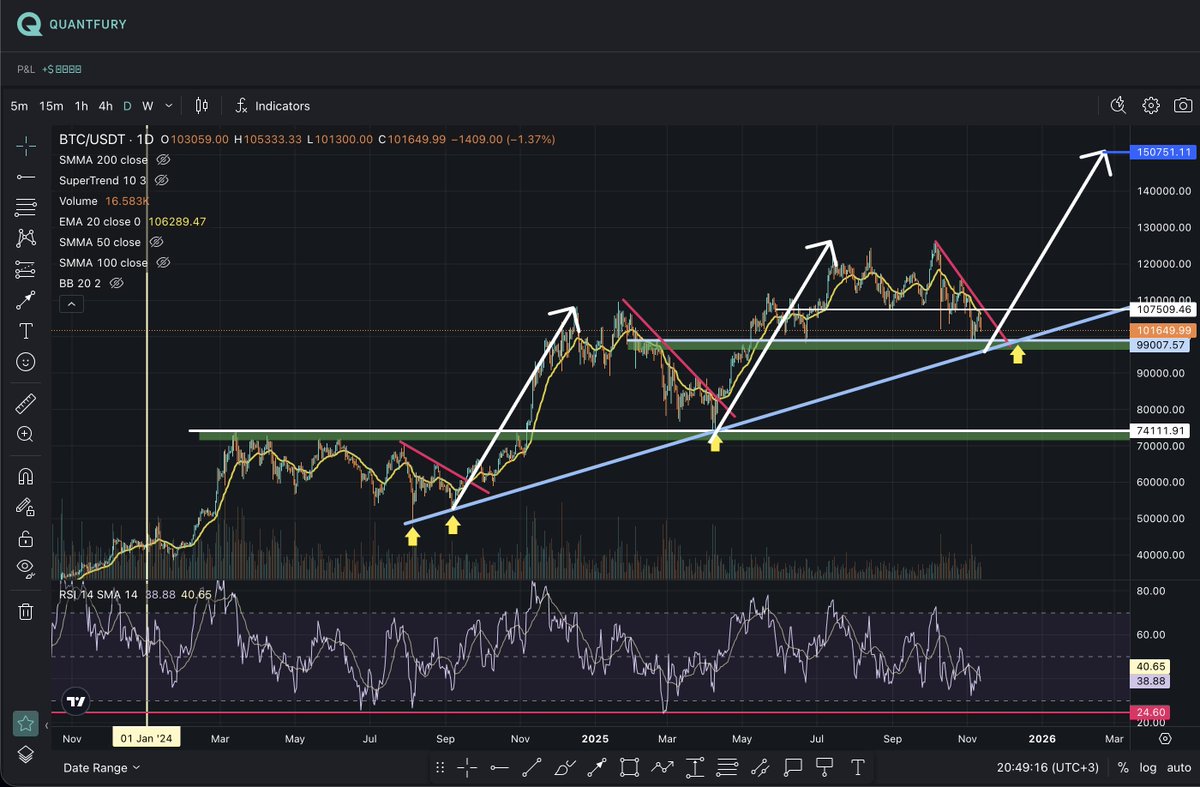Select the XABCD pattern tool in left sidebar
Viewport: 1200px width, 787px height.
(x=26, y=238)
